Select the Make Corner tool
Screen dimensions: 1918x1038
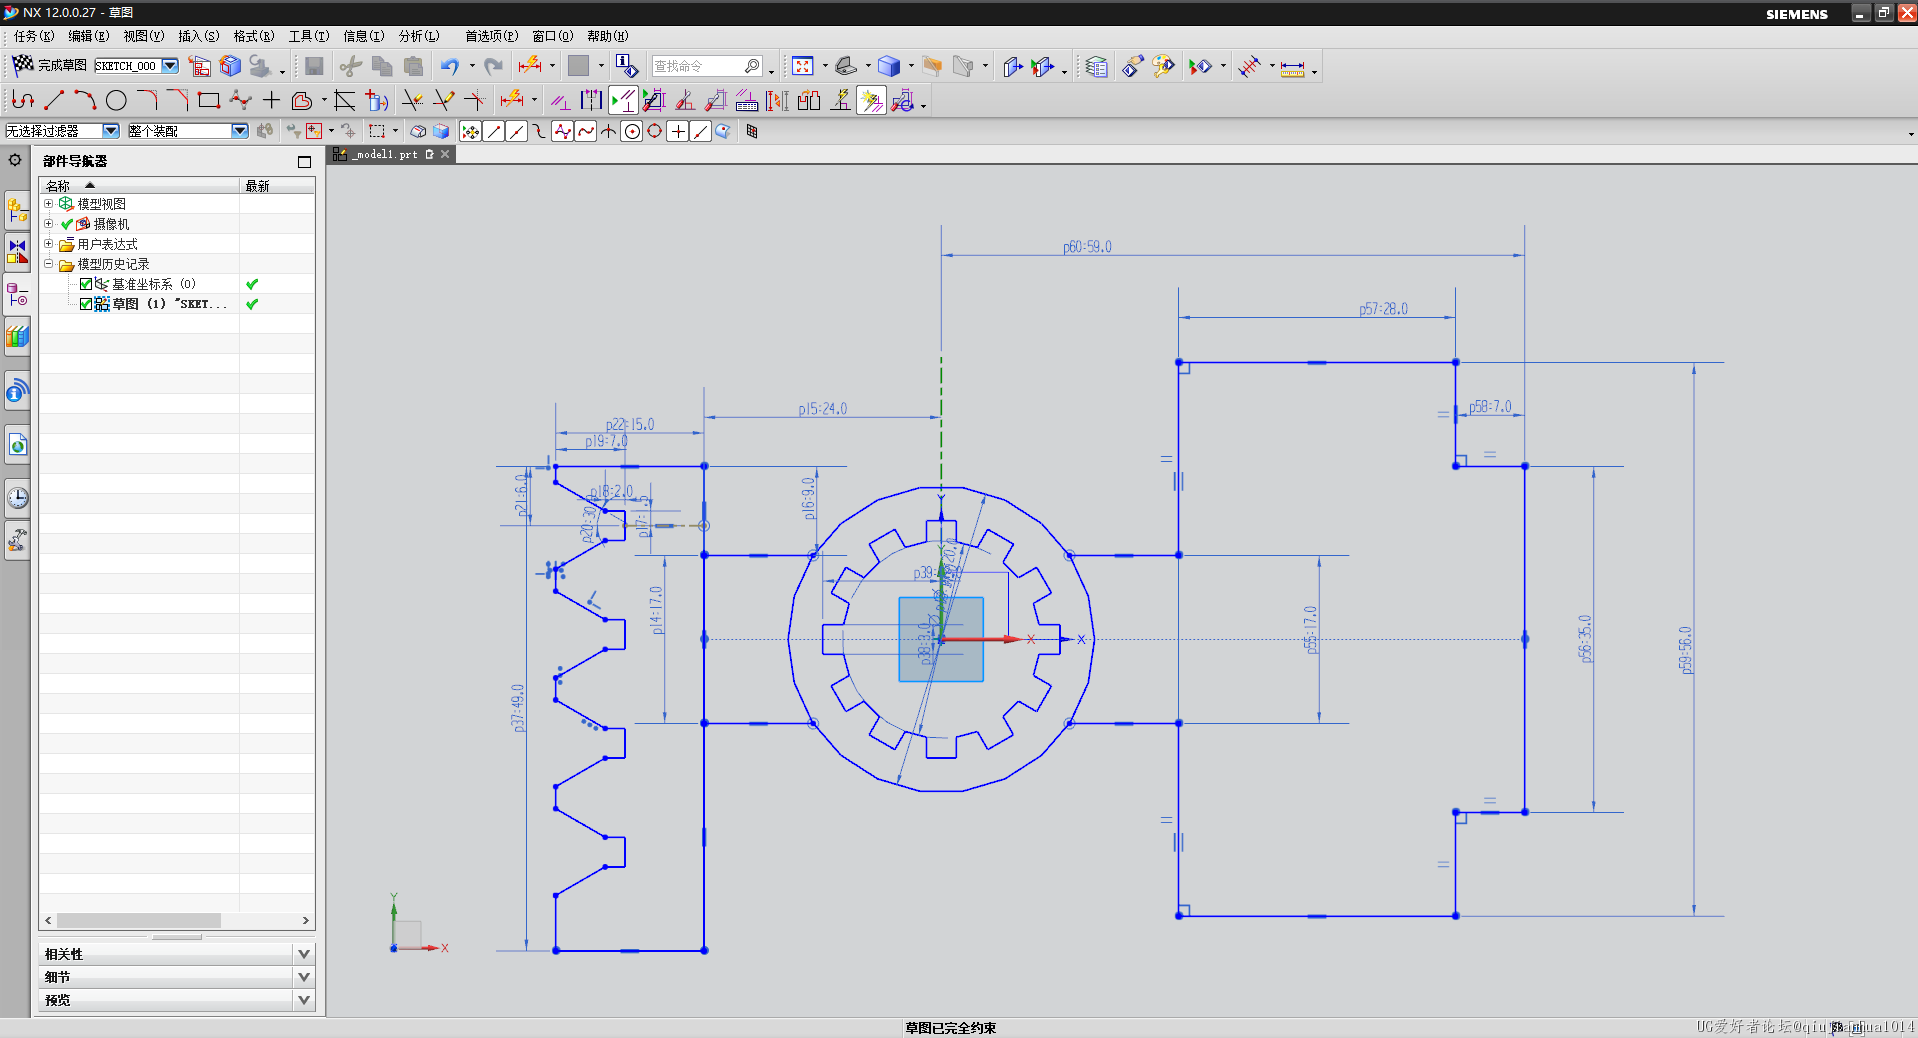tap(474, 100)
